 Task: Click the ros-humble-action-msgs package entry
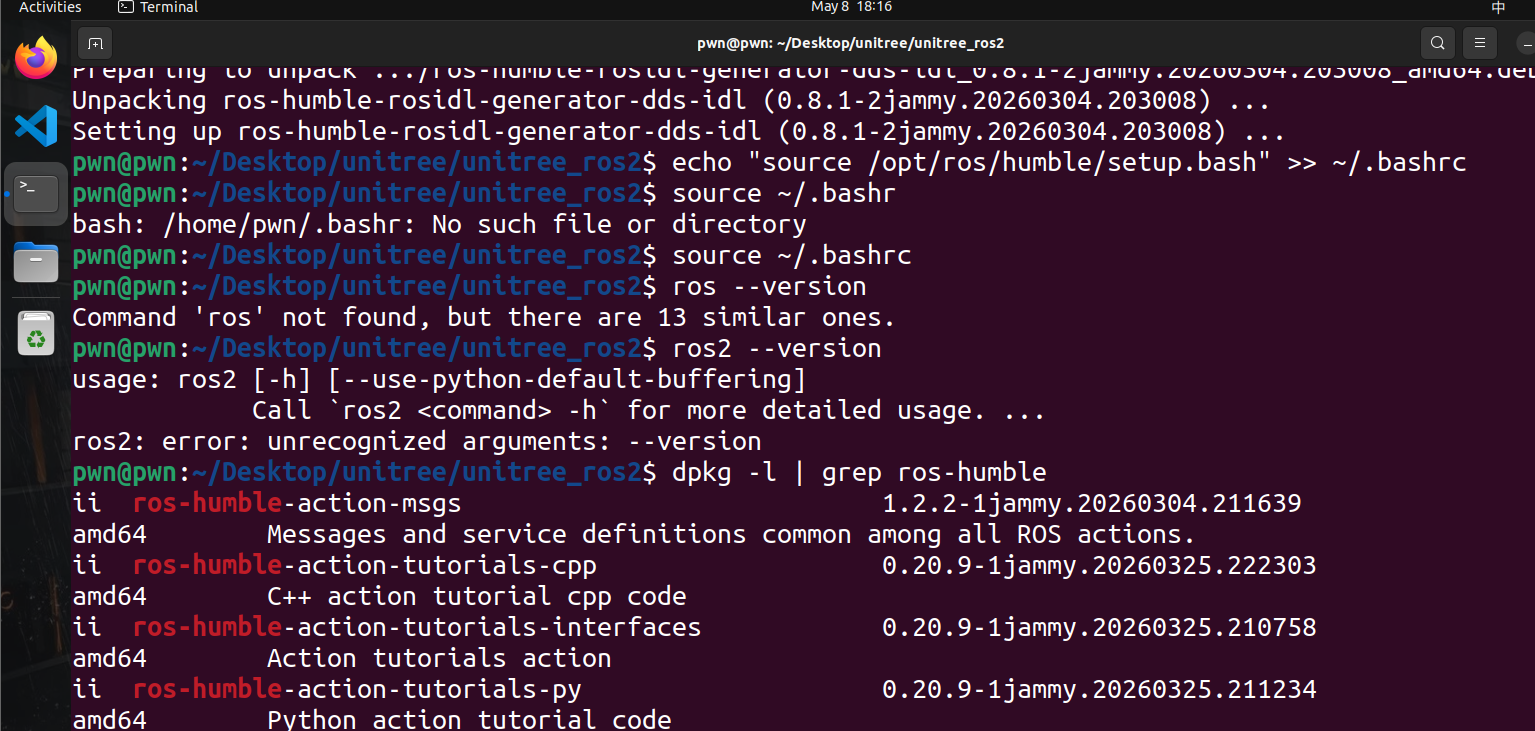(x=687, y=503)
